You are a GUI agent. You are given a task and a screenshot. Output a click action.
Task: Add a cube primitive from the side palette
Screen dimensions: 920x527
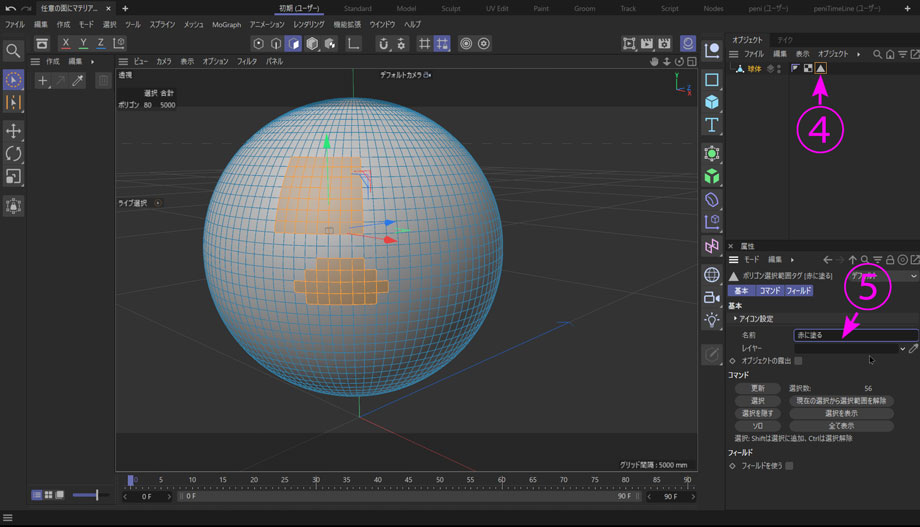(712, 102)
